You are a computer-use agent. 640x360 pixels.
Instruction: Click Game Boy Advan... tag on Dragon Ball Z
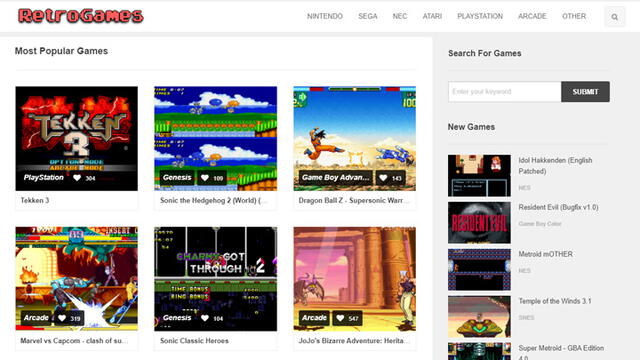[x=336, y=178]
